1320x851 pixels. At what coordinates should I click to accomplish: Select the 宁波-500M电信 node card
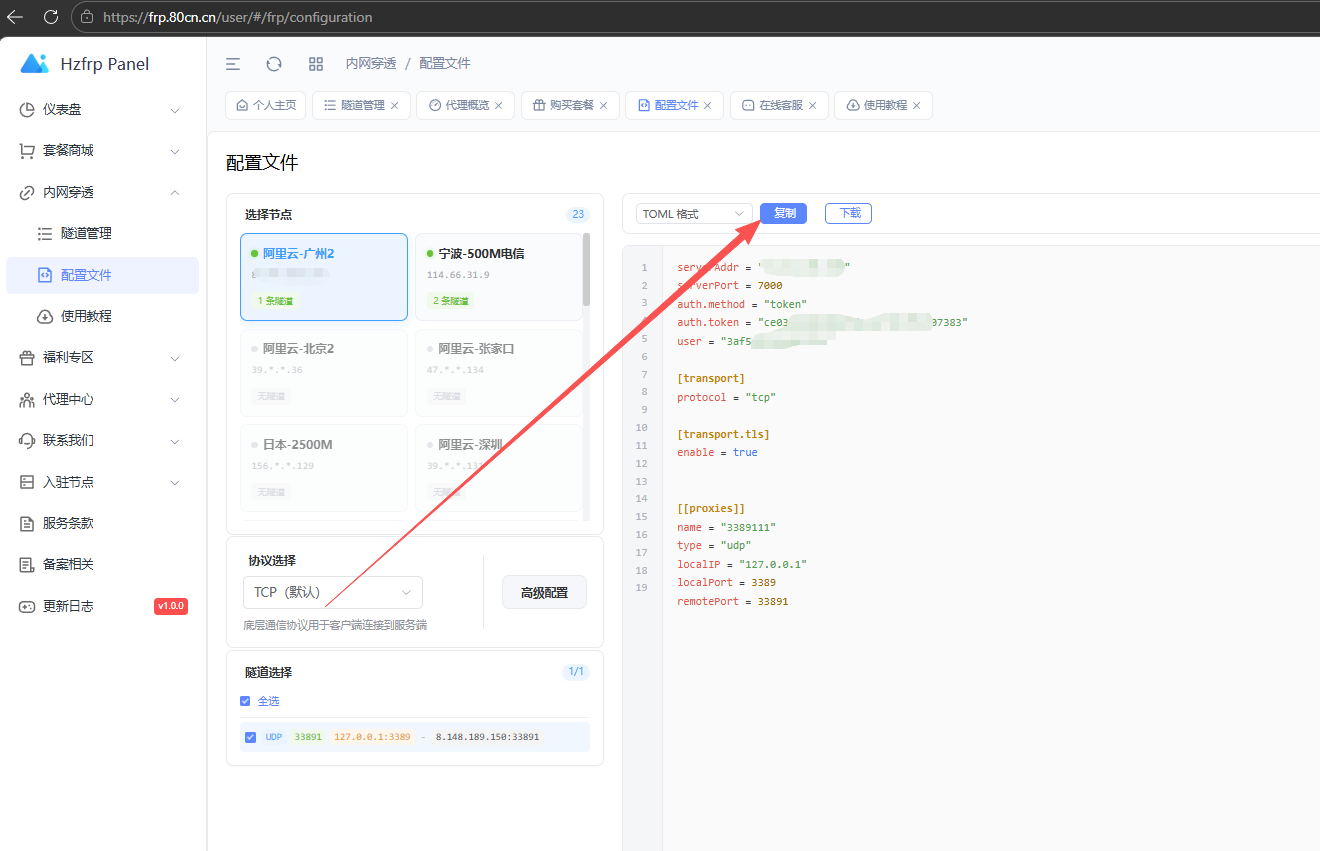coord(499,277)
